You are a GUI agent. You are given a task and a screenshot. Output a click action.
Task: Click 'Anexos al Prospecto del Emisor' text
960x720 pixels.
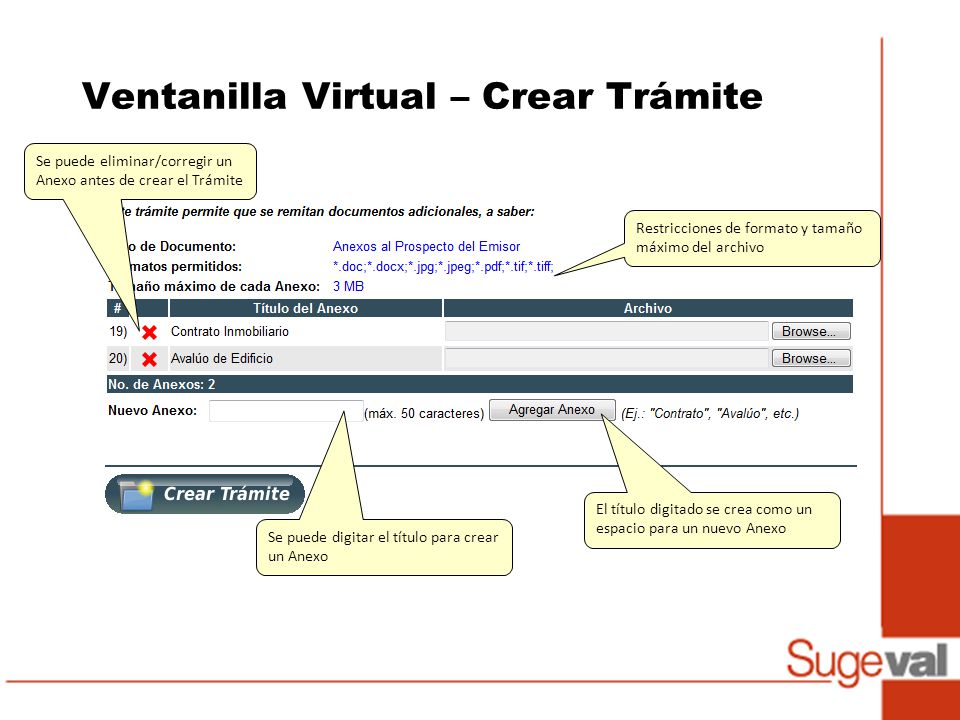(426, 246)
